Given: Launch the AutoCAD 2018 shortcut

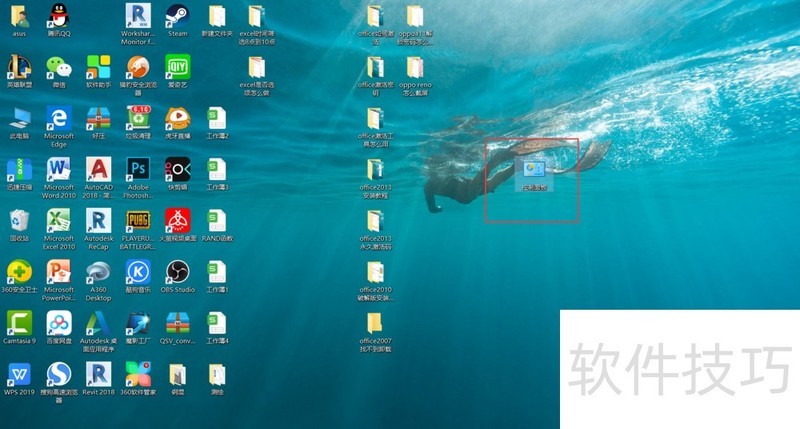Looking at the screenshot, I should tap(98, 170).
